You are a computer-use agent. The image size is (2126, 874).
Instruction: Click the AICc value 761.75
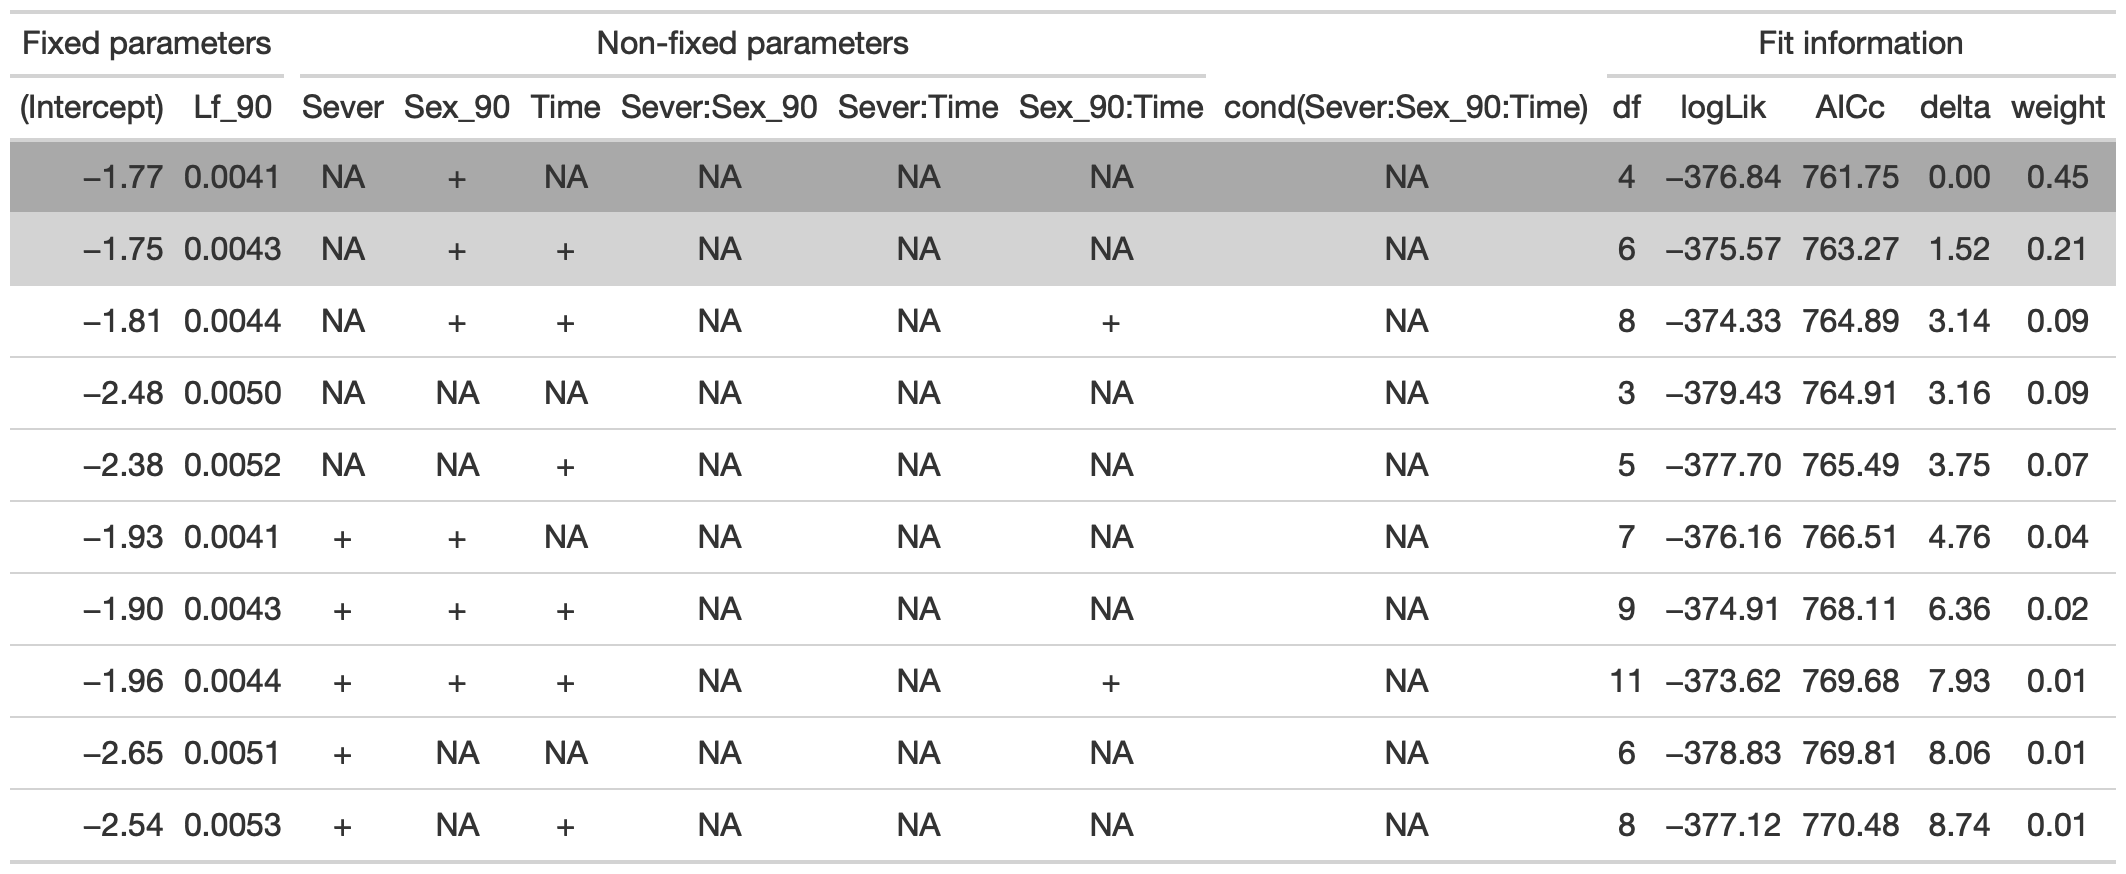coord(1850,177)
